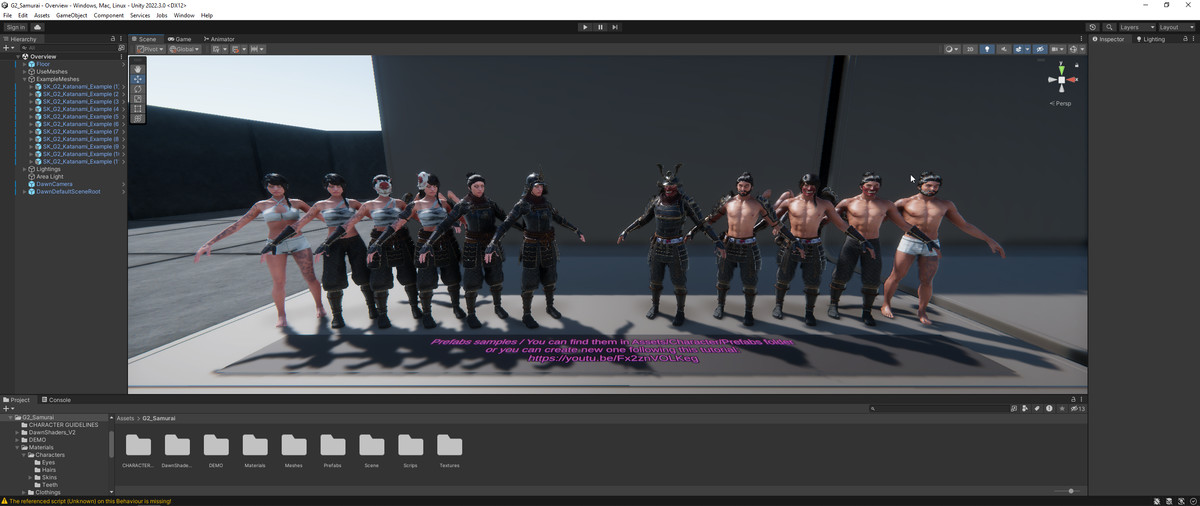The image size is (1200, 506).
Task: Toggle scene lighting bulb
Action: (987, 49)
